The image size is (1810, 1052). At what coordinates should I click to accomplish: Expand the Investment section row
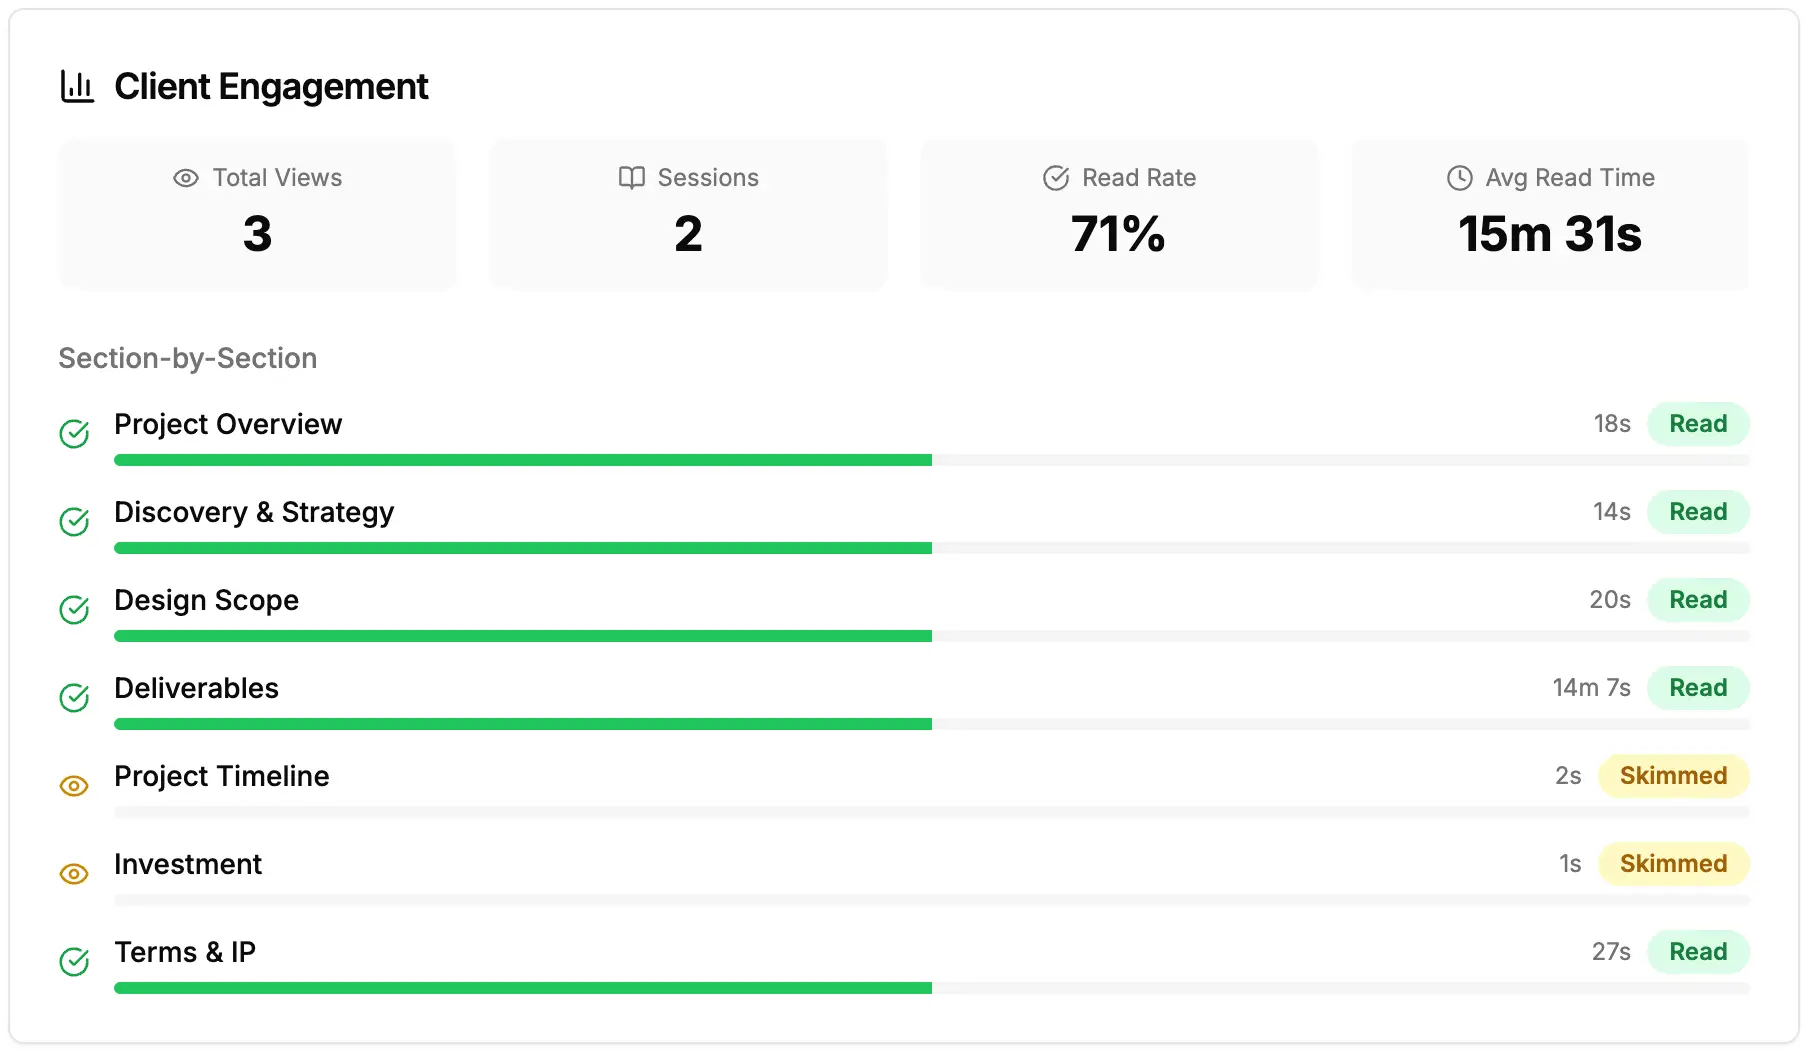click(188, 864)
